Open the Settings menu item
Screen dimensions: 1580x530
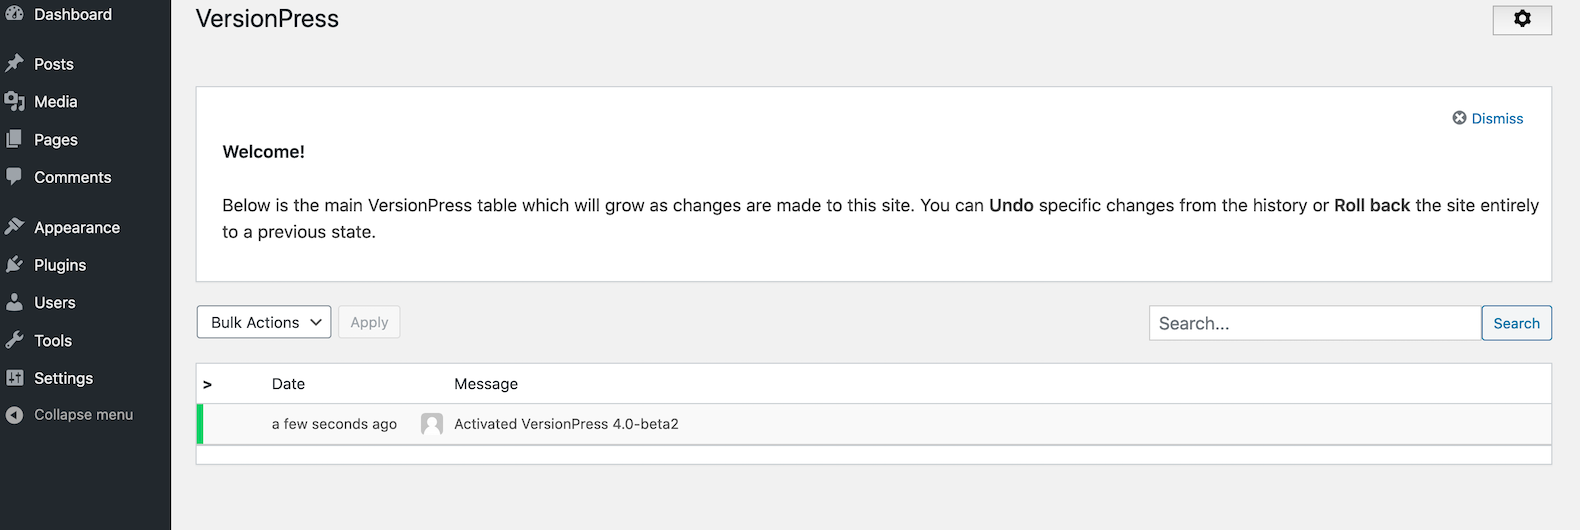63,378
